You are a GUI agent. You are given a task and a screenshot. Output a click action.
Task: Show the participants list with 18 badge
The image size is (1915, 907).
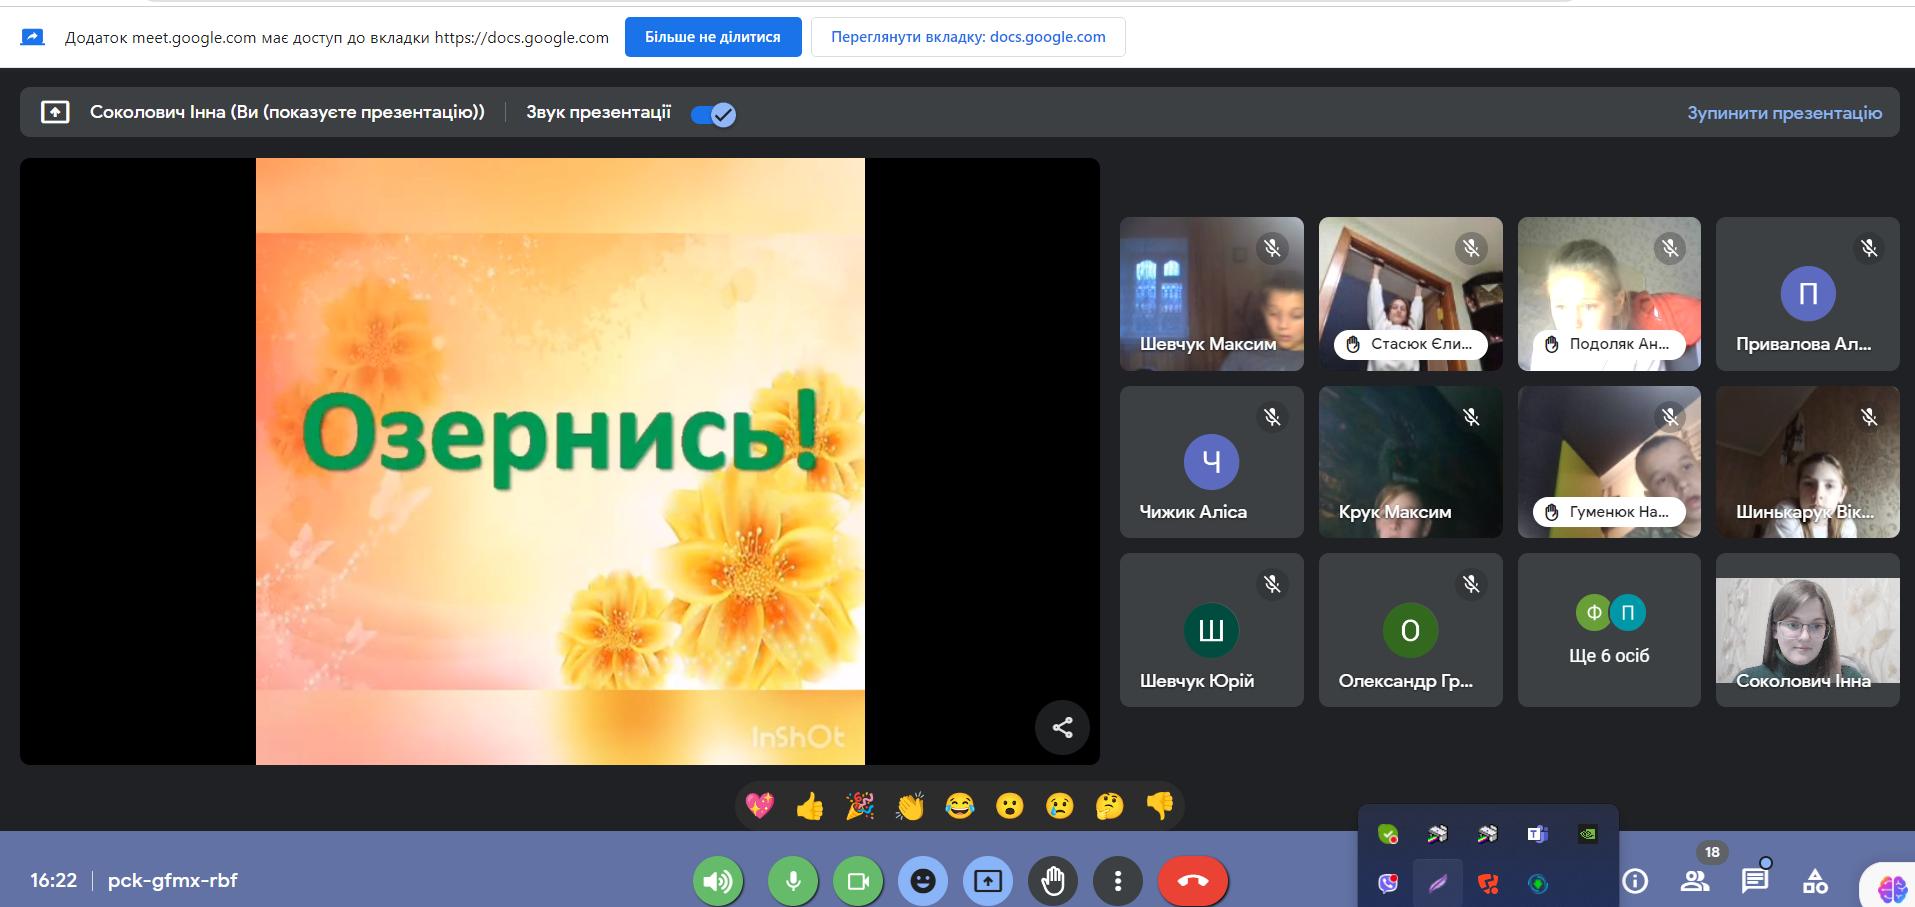click(1695, 881)
